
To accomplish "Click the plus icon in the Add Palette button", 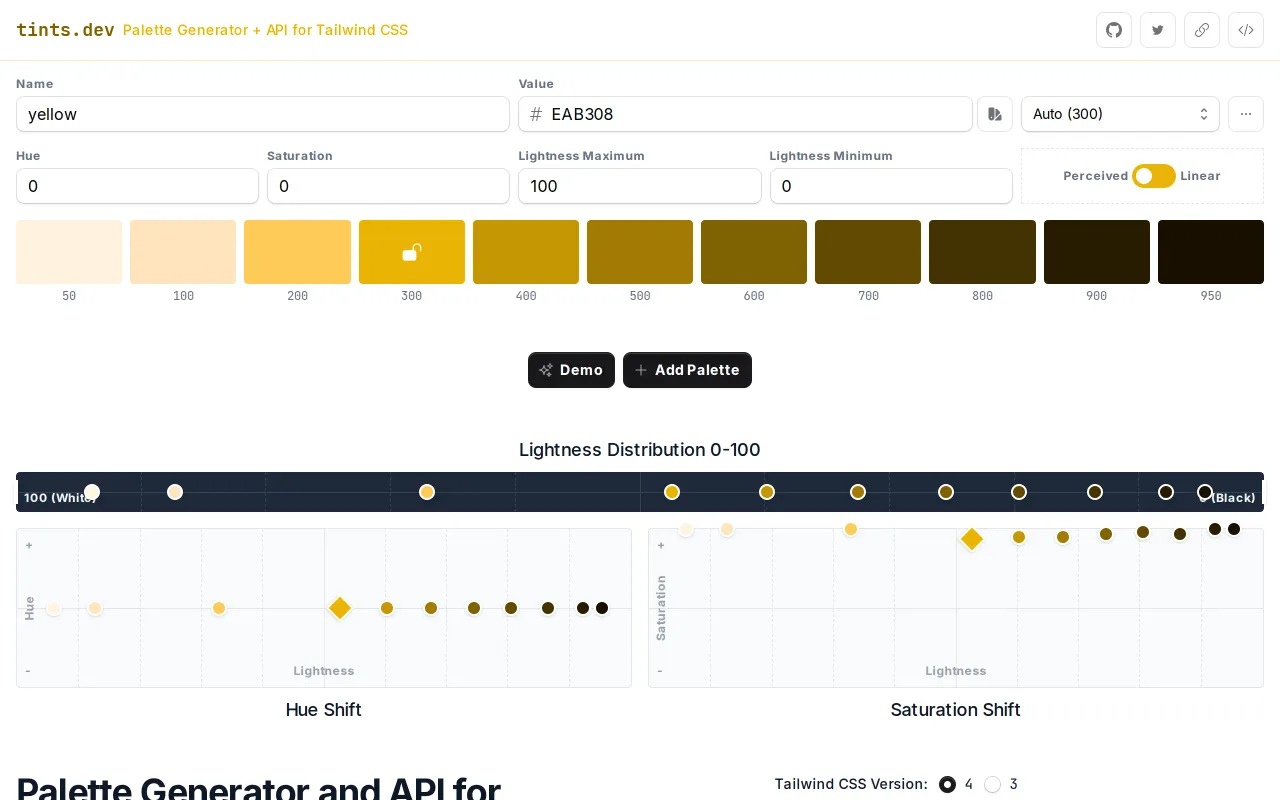I will pos(641,370).
